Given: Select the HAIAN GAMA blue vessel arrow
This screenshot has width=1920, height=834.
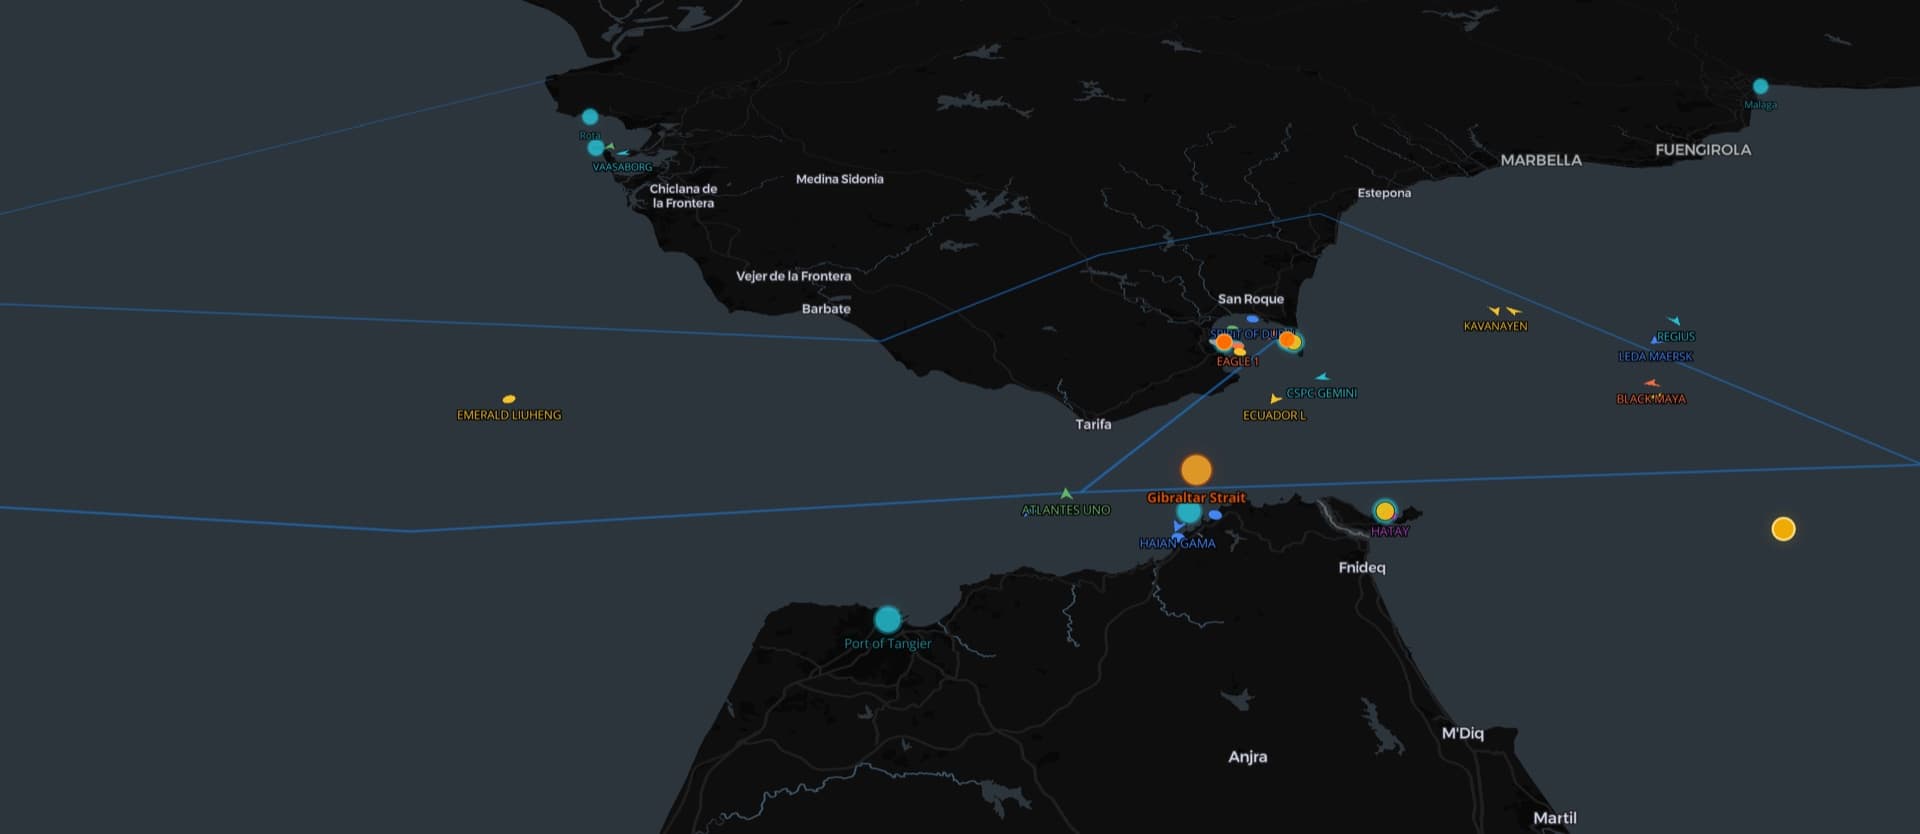Looking at the screenshot, I should click(x=1179, y=526).
